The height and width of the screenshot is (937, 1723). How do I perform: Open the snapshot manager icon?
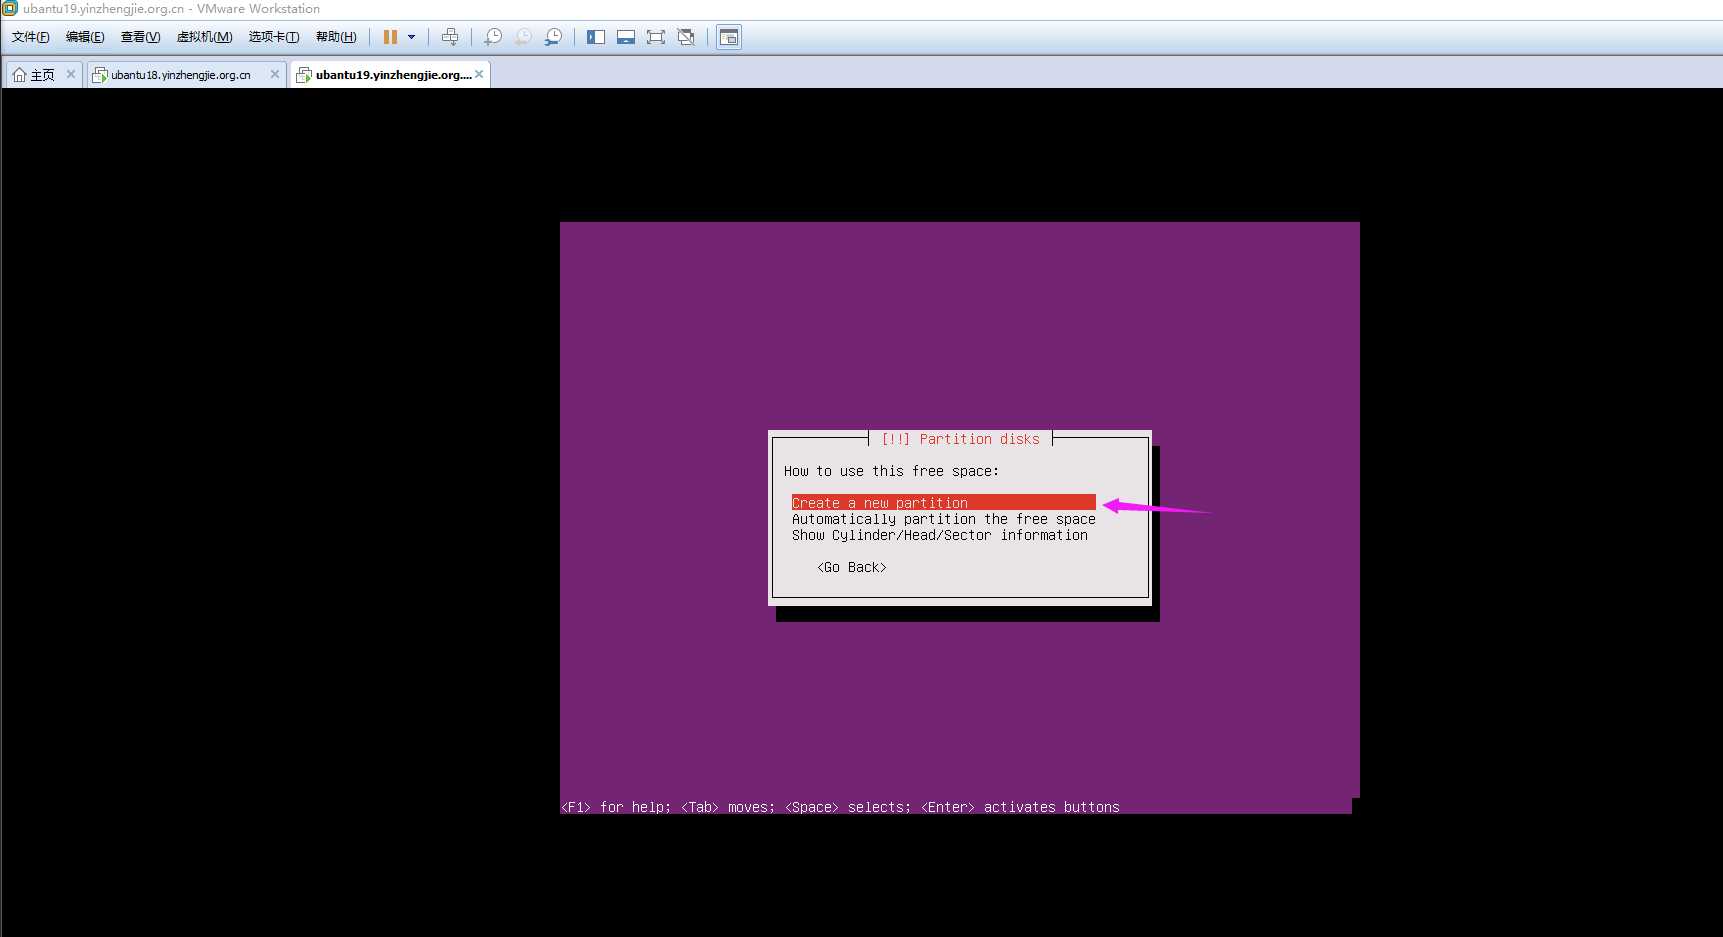(x=553, y=37)
